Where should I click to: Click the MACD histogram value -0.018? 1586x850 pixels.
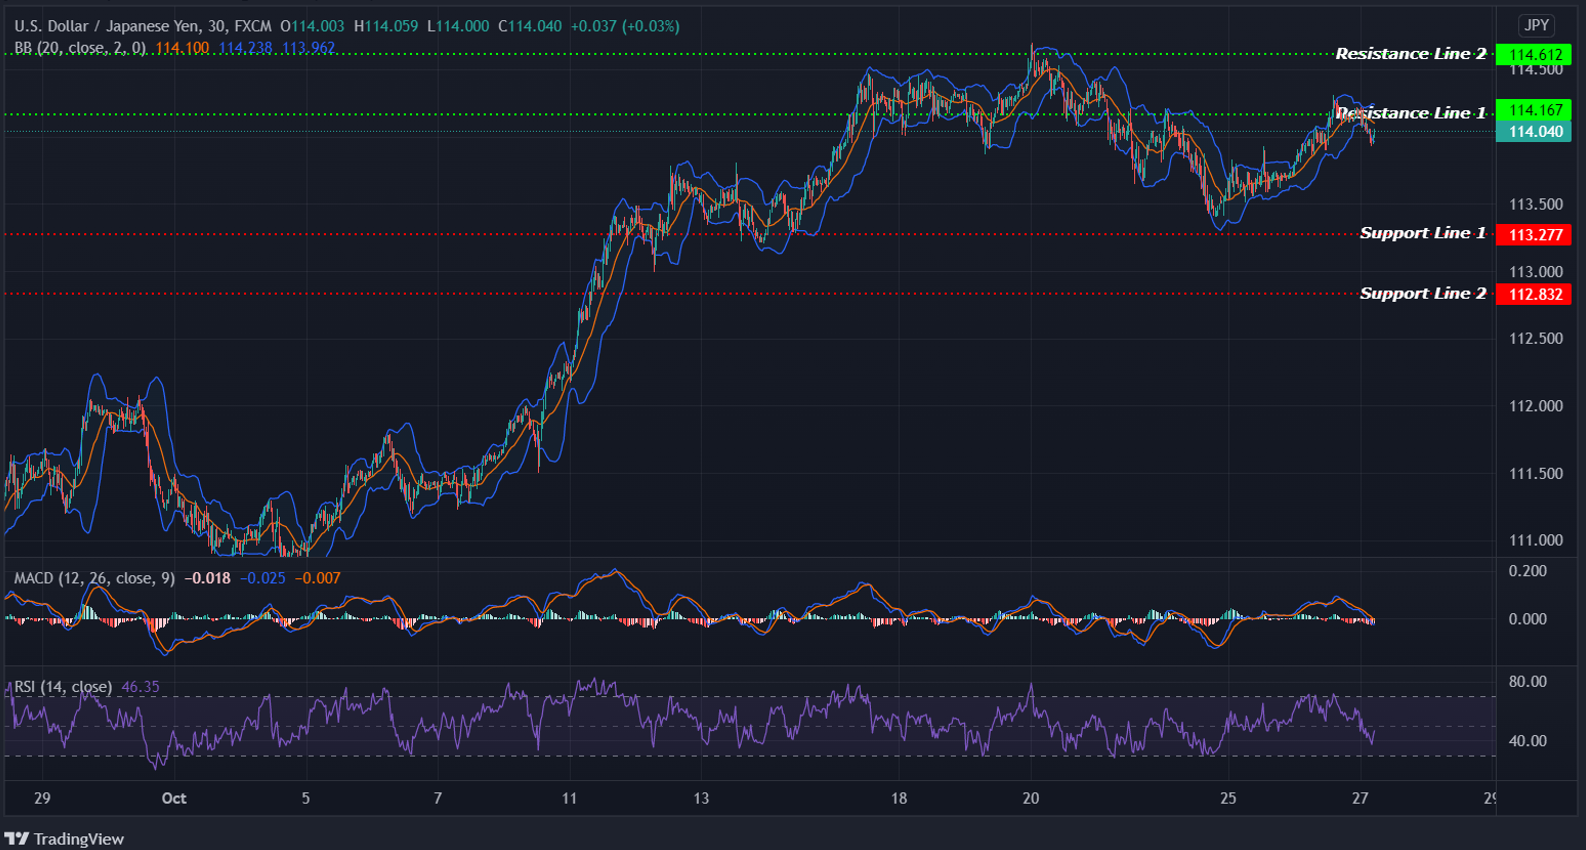tap(207, 578)
